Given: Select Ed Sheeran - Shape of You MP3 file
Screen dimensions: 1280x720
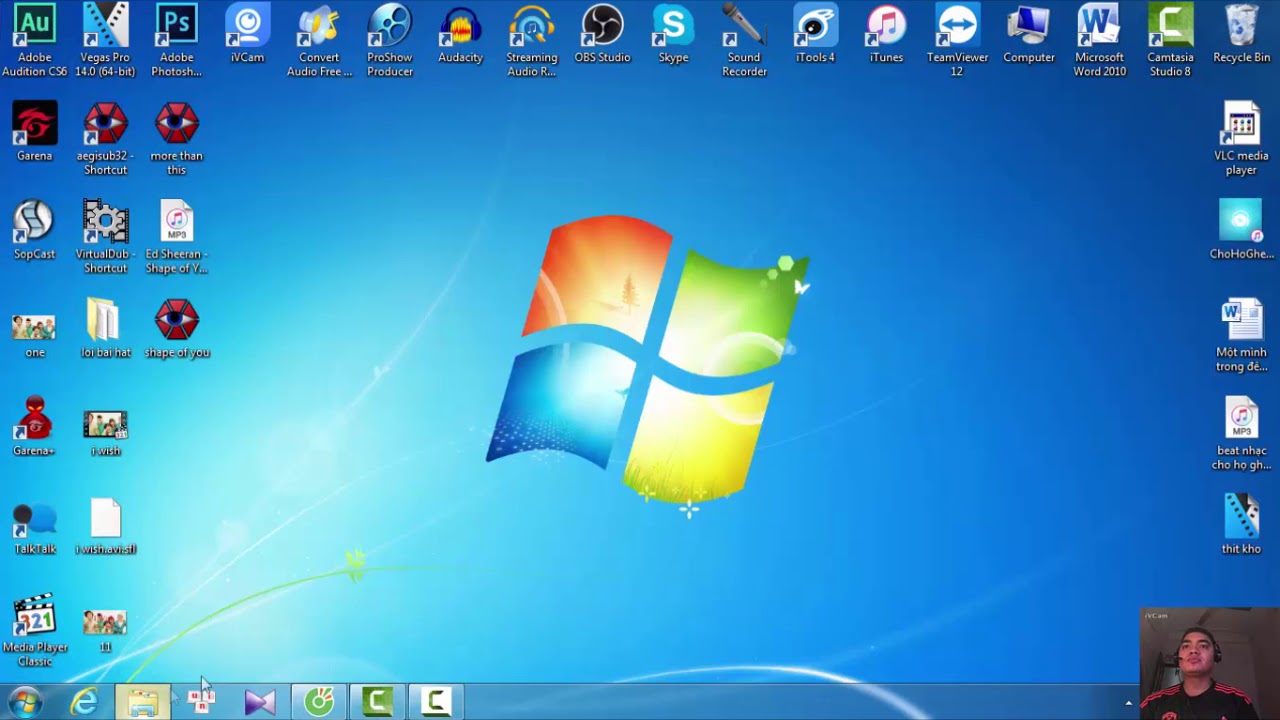Looking at the screenshot, I should (x=176, y=237).
